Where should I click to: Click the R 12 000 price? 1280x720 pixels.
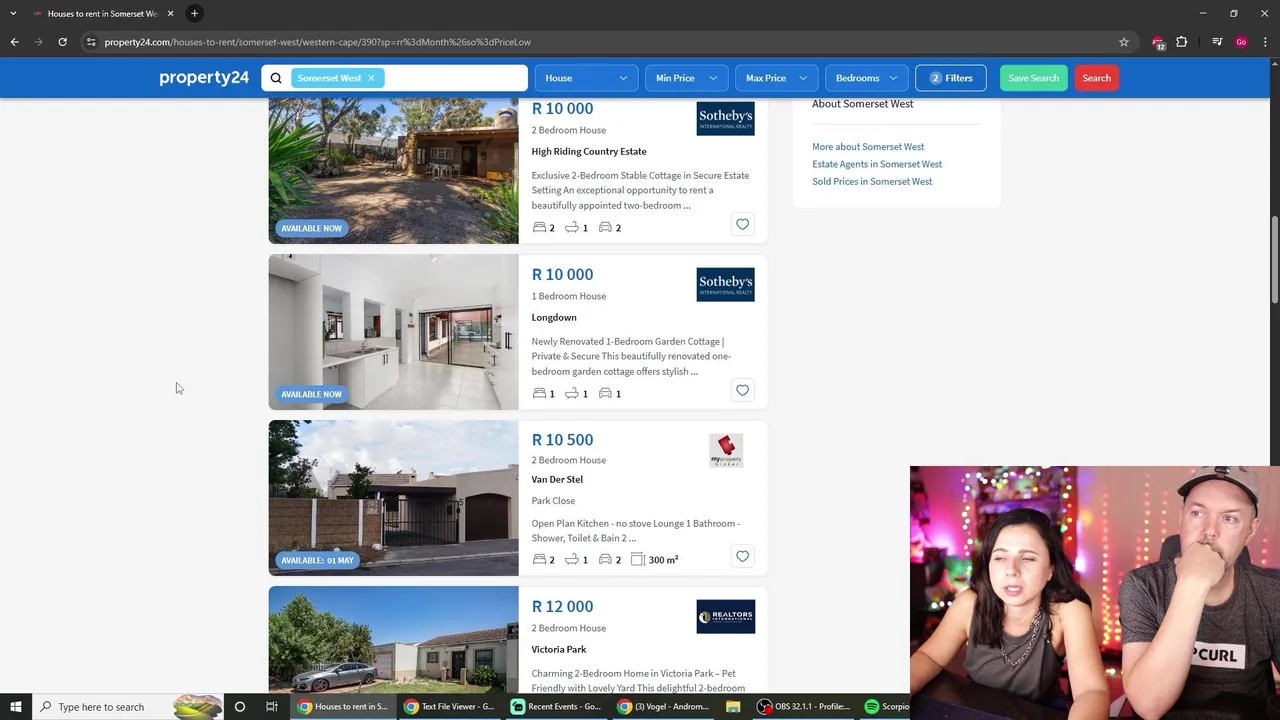(562, 606)
